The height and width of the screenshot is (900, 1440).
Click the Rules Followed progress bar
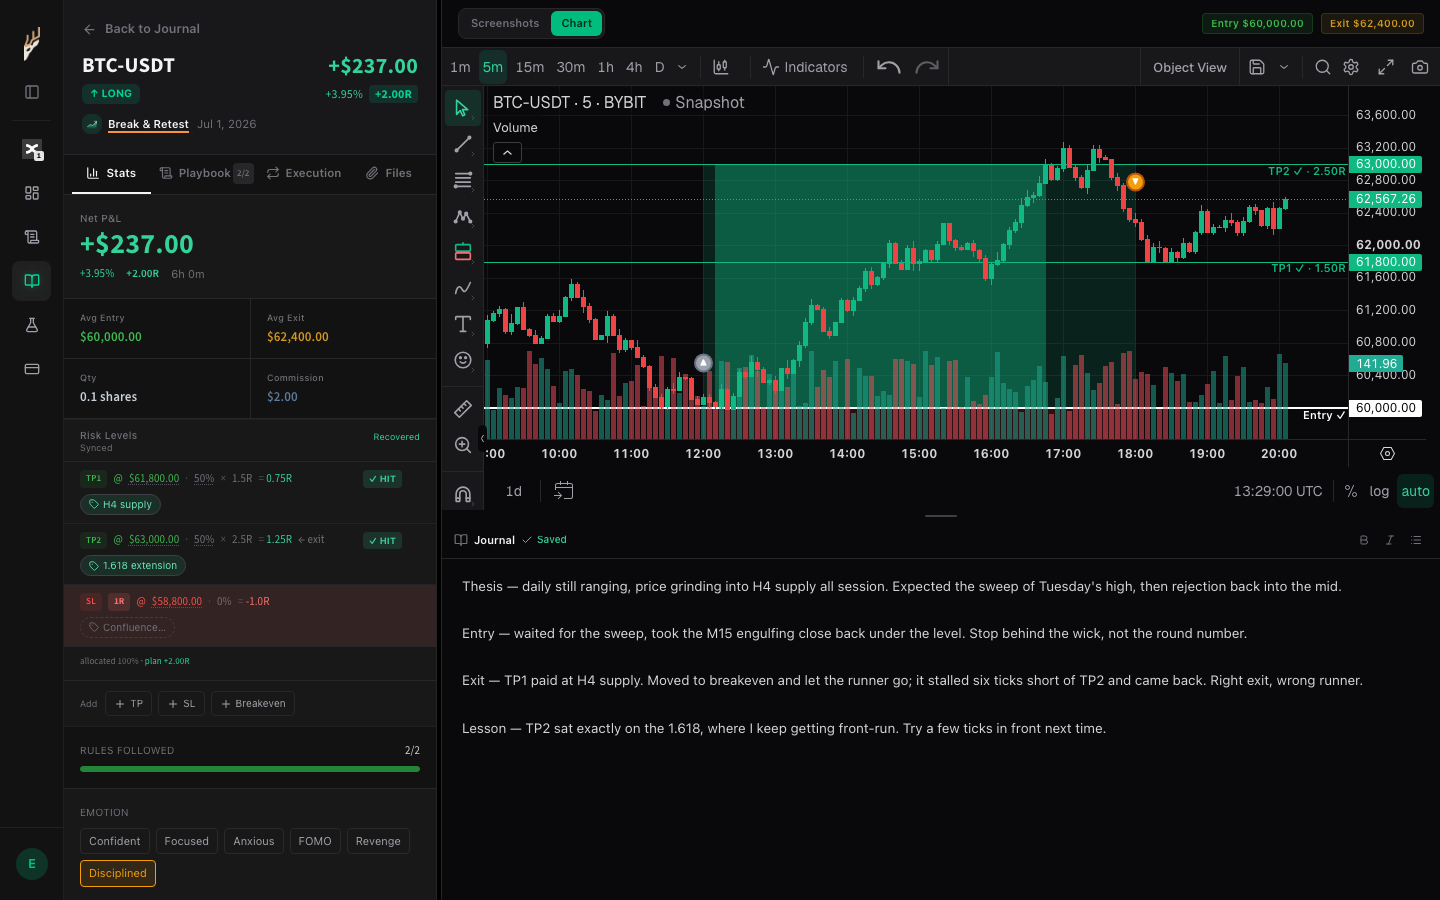(250, 769)
